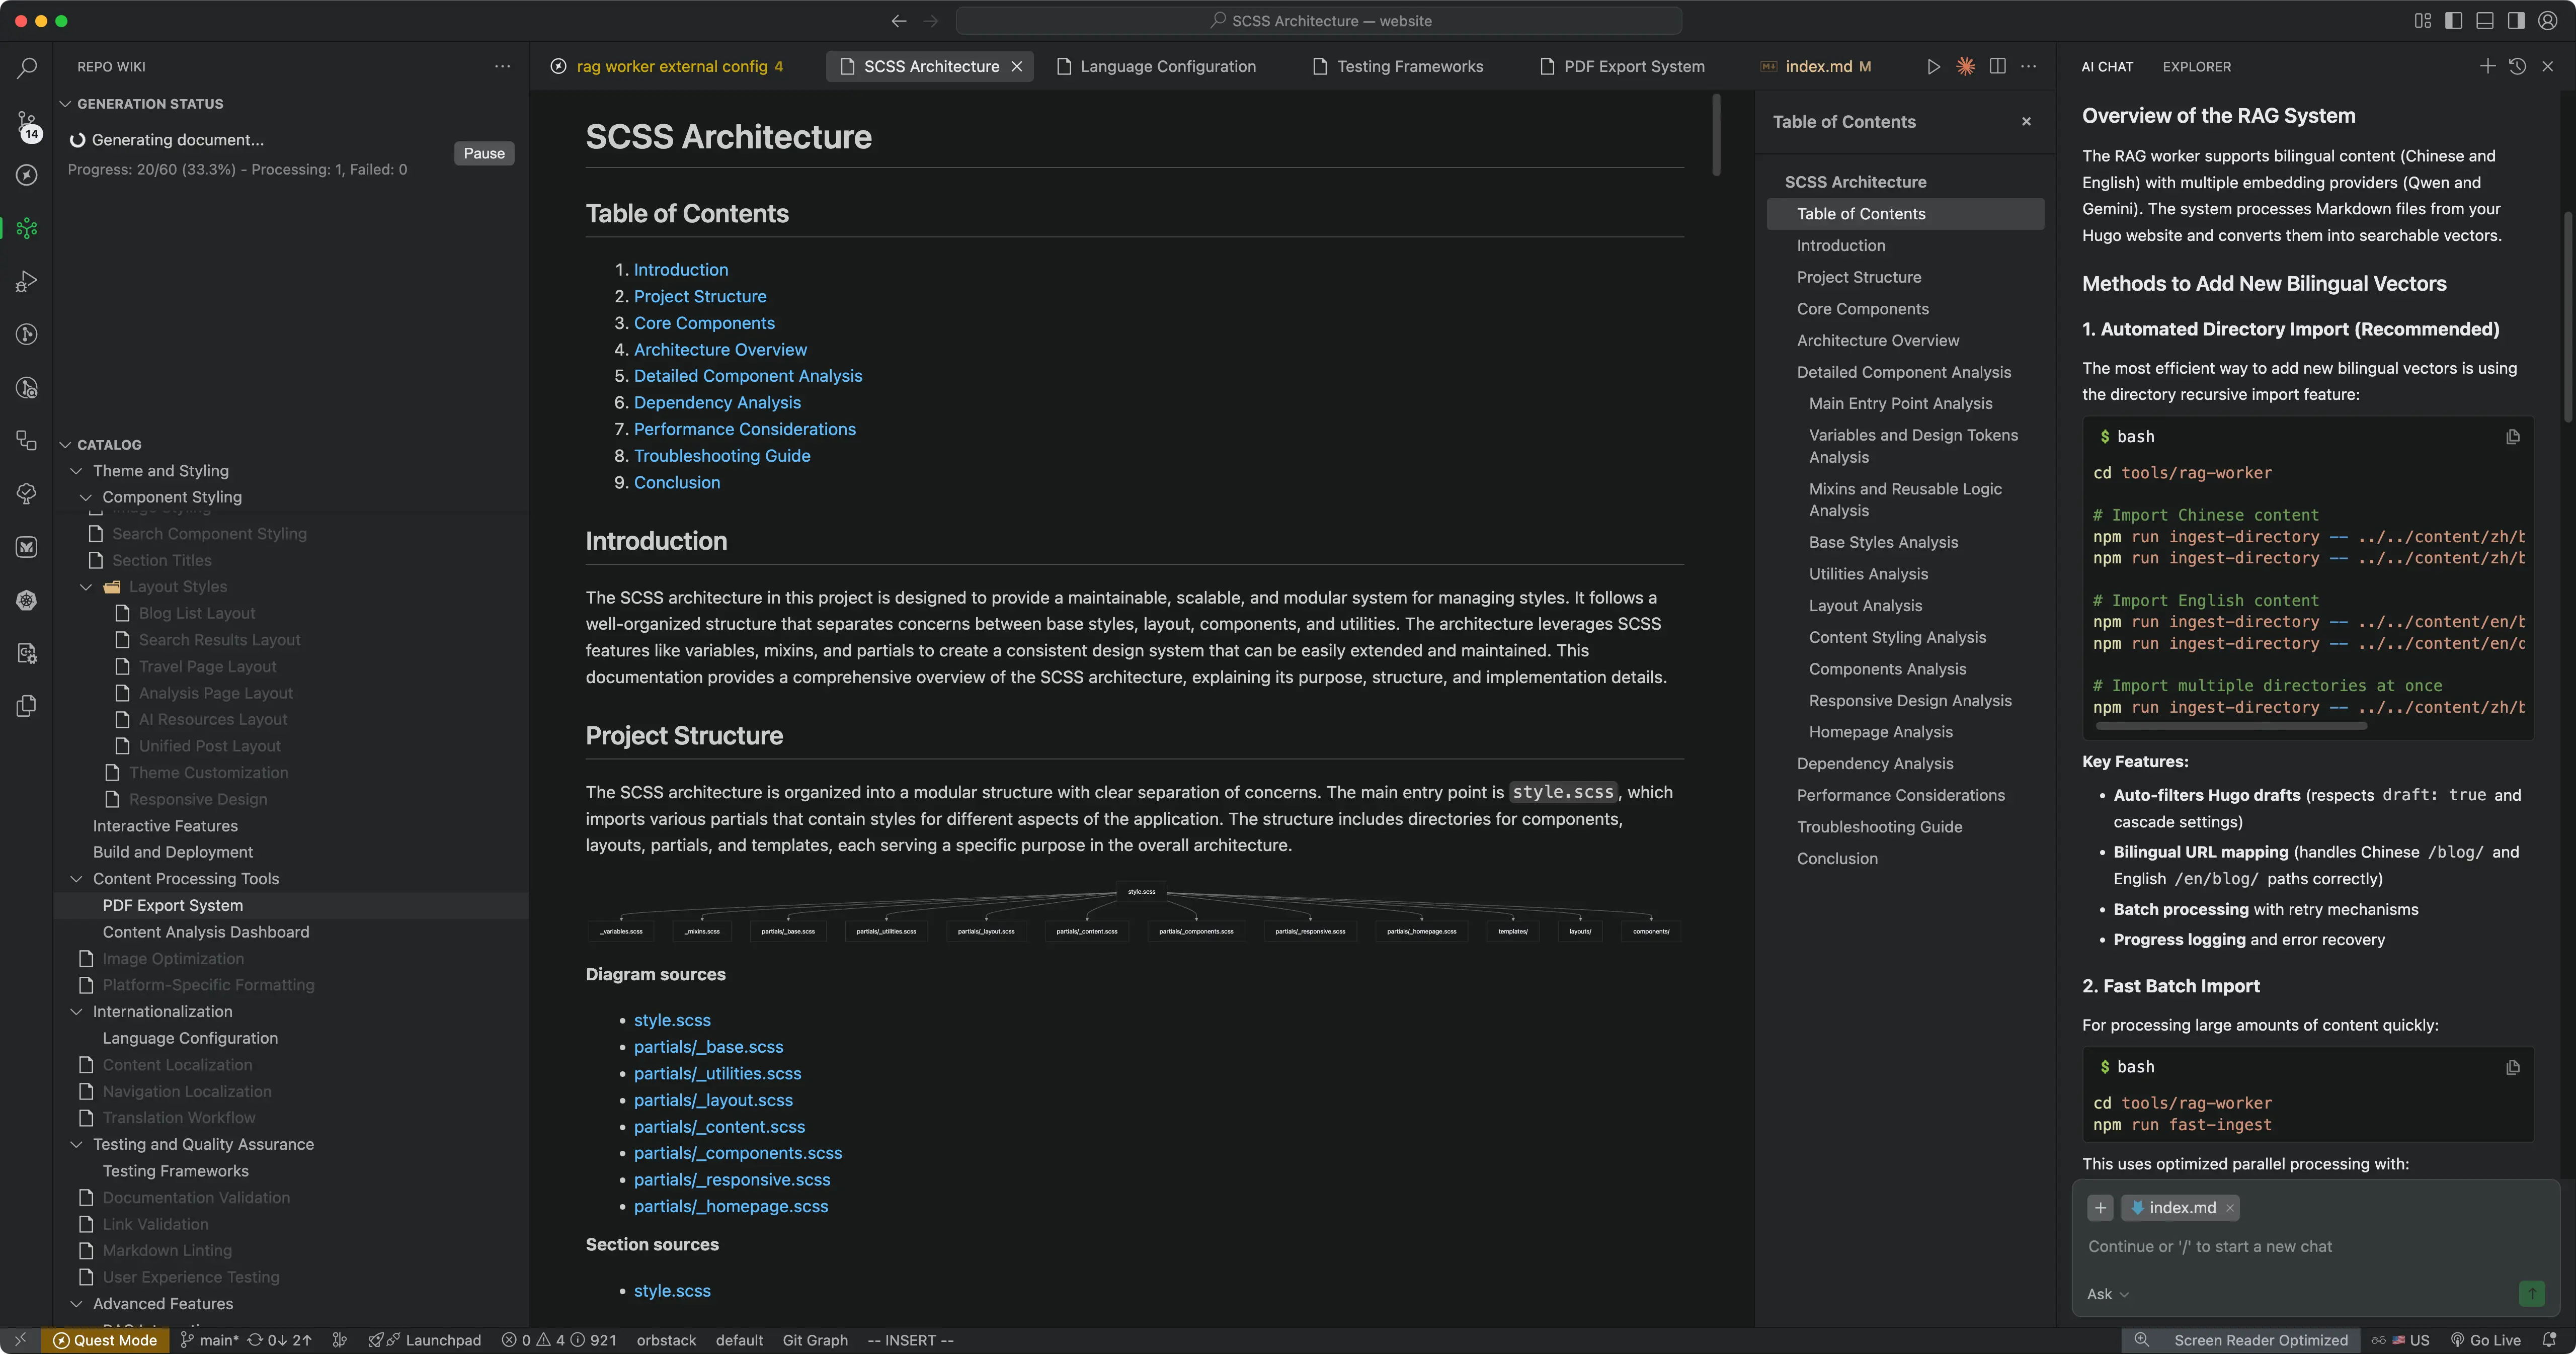
Task: Open notifications bell in status bar
Action: coord(2549,1340)
